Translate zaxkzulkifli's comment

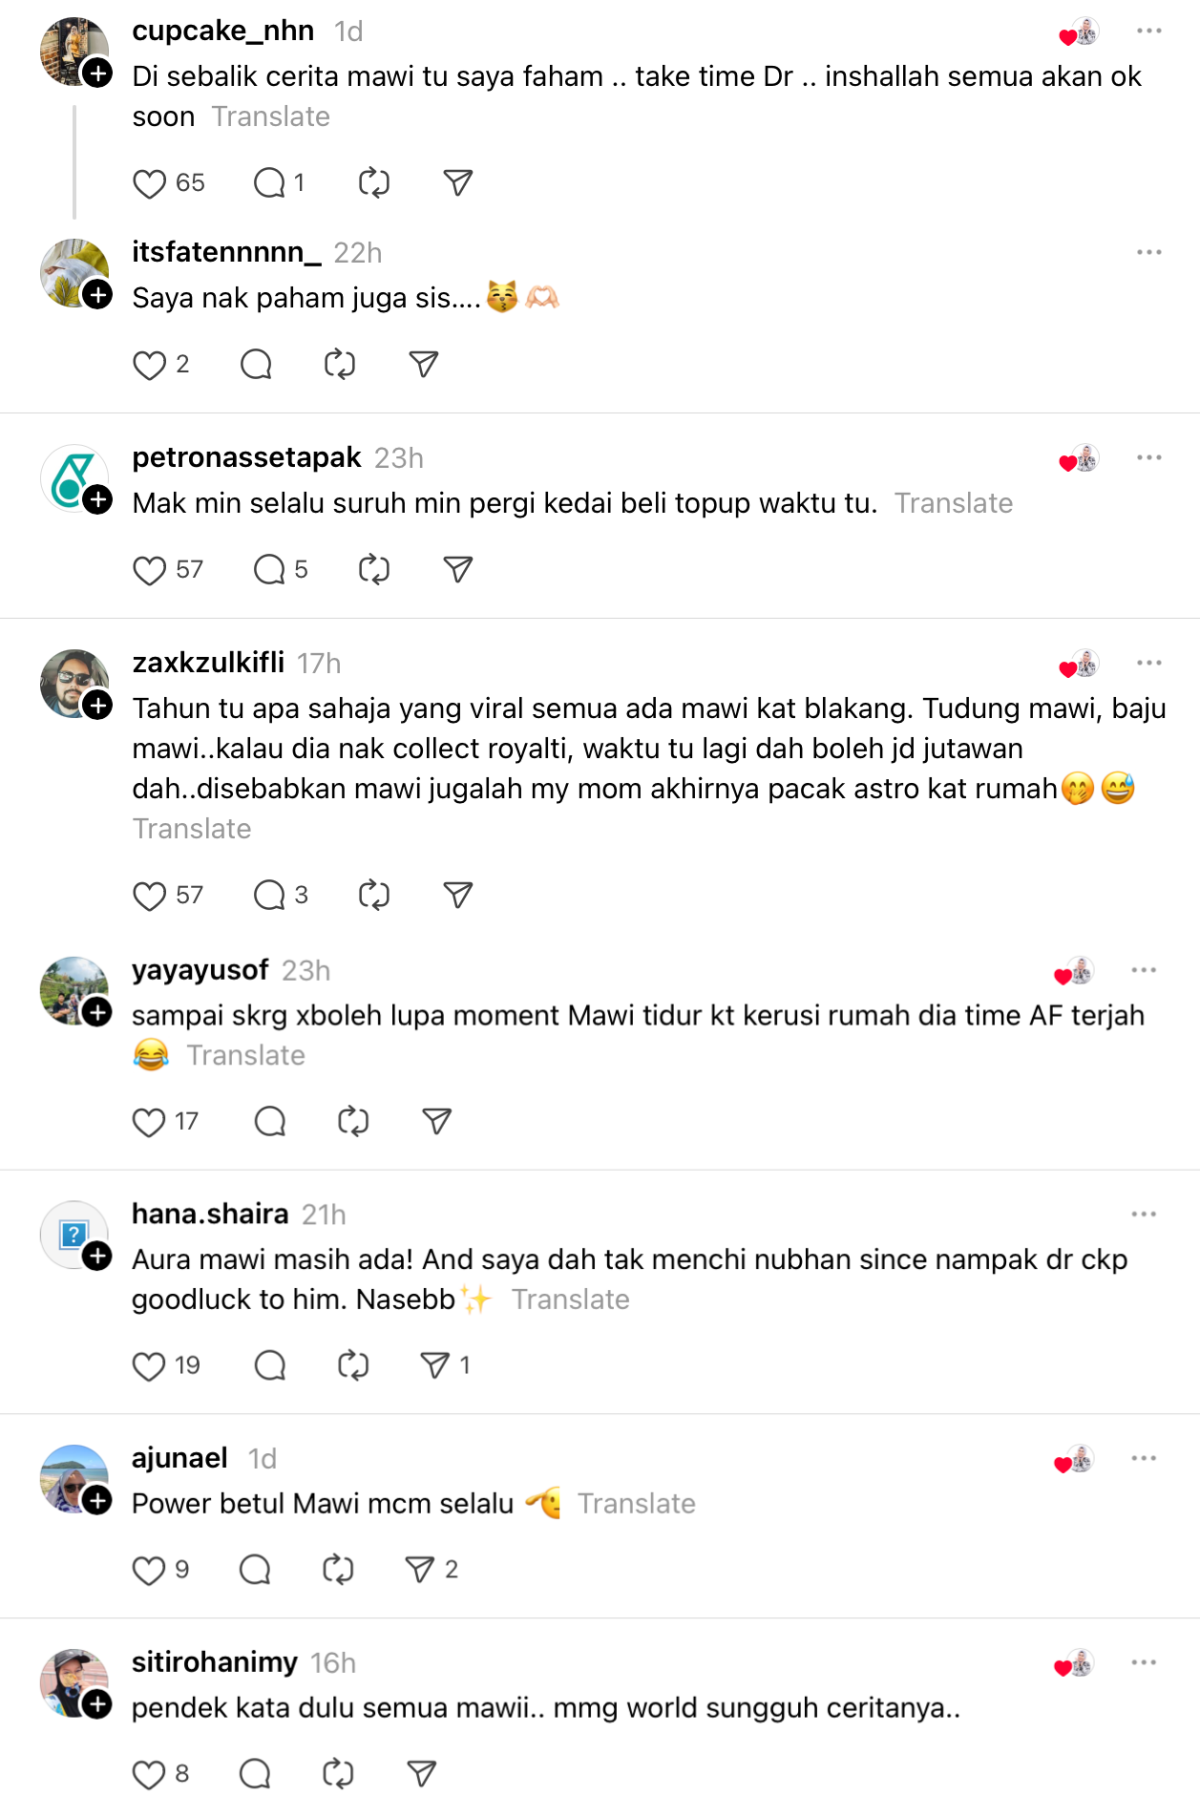(x=192, y=829)
